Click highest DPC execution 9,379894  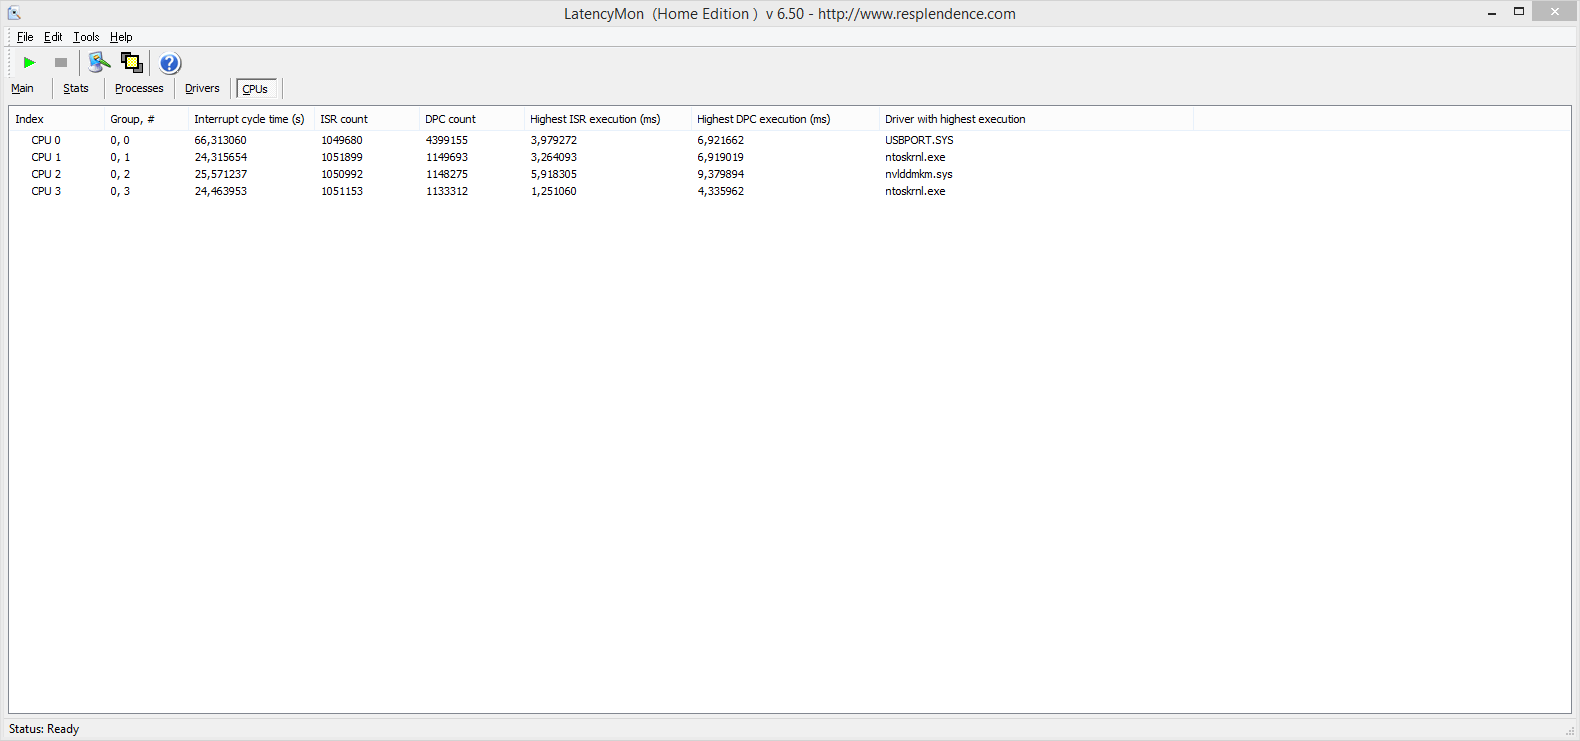tap(721, 174)
